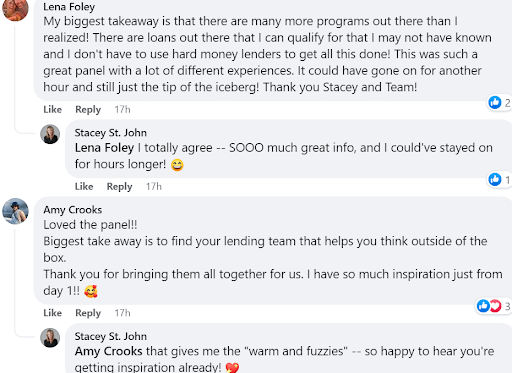The width and height of the screenshot is (512, 373).
Task: Open the like reaction on Stacey's first reply
Action: [x=499, y=180]
